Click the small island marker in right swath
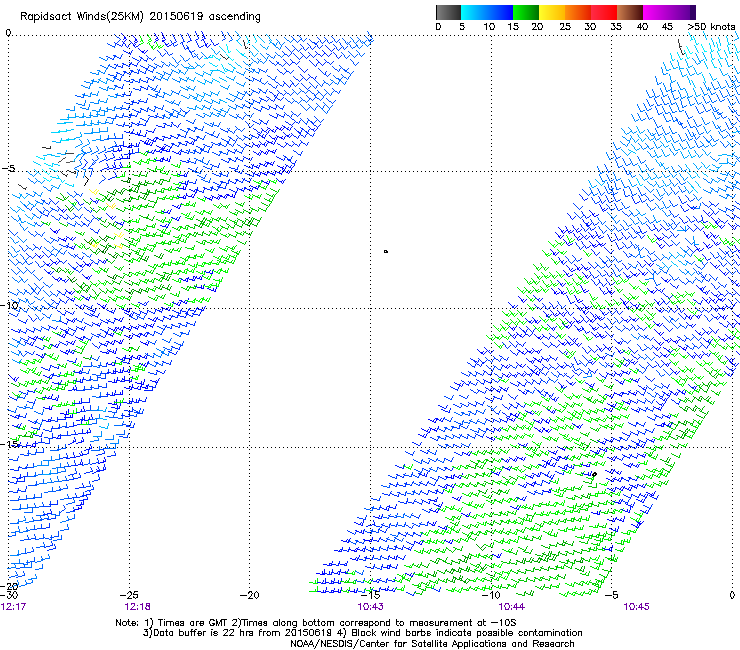 point(594,474)
